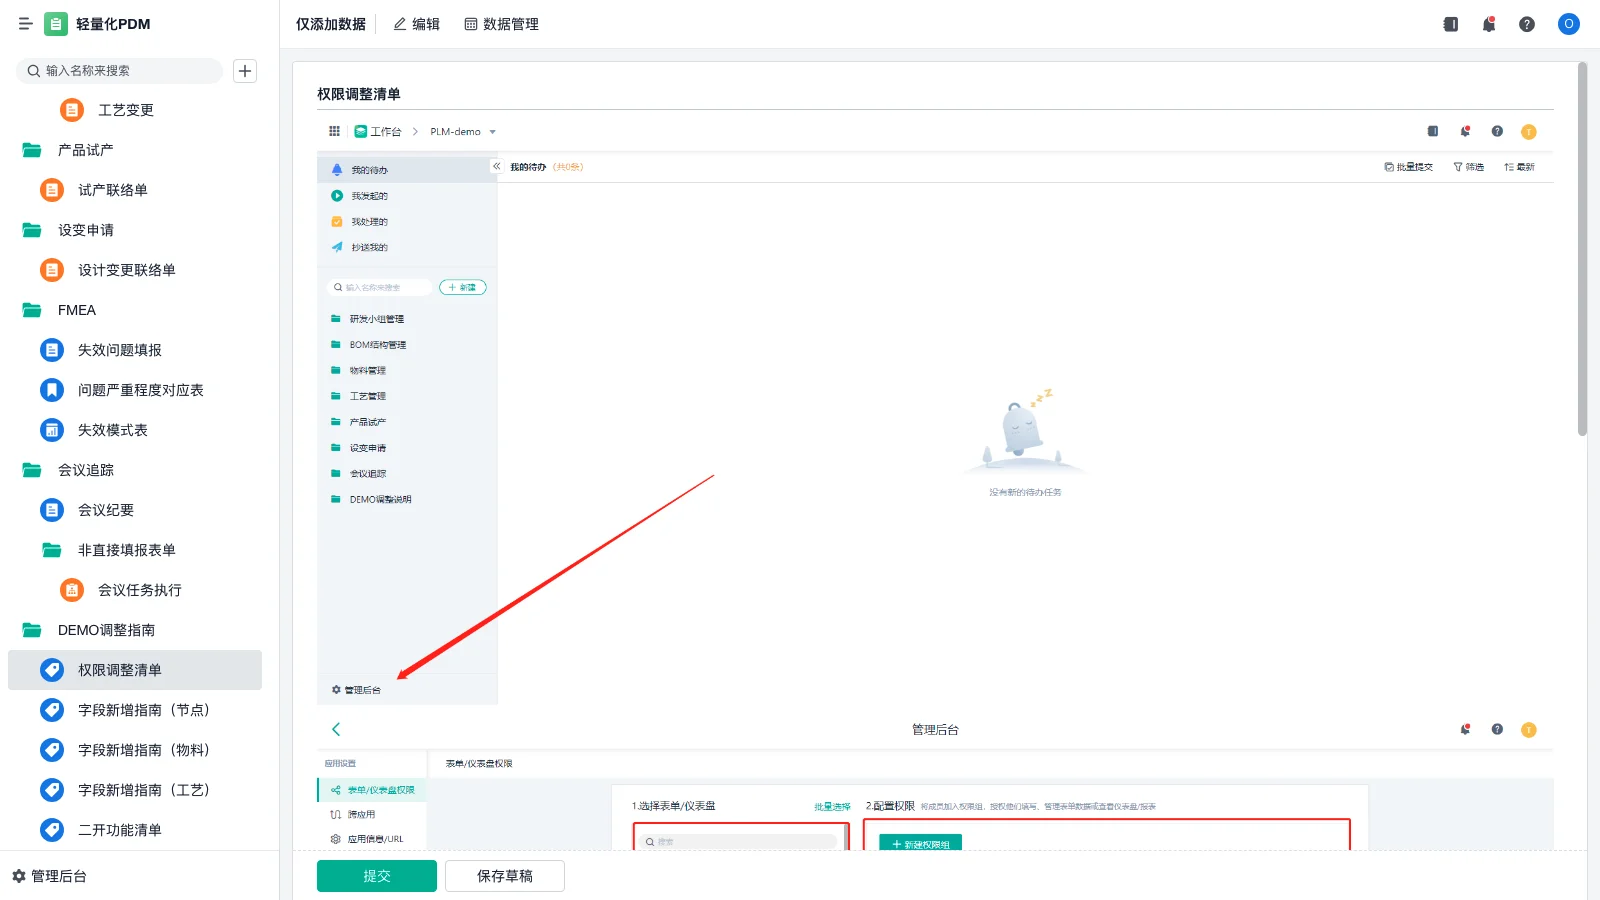
Task: Click the 问题严重程度对应表 bookmark icon
Action: (52, 390)
